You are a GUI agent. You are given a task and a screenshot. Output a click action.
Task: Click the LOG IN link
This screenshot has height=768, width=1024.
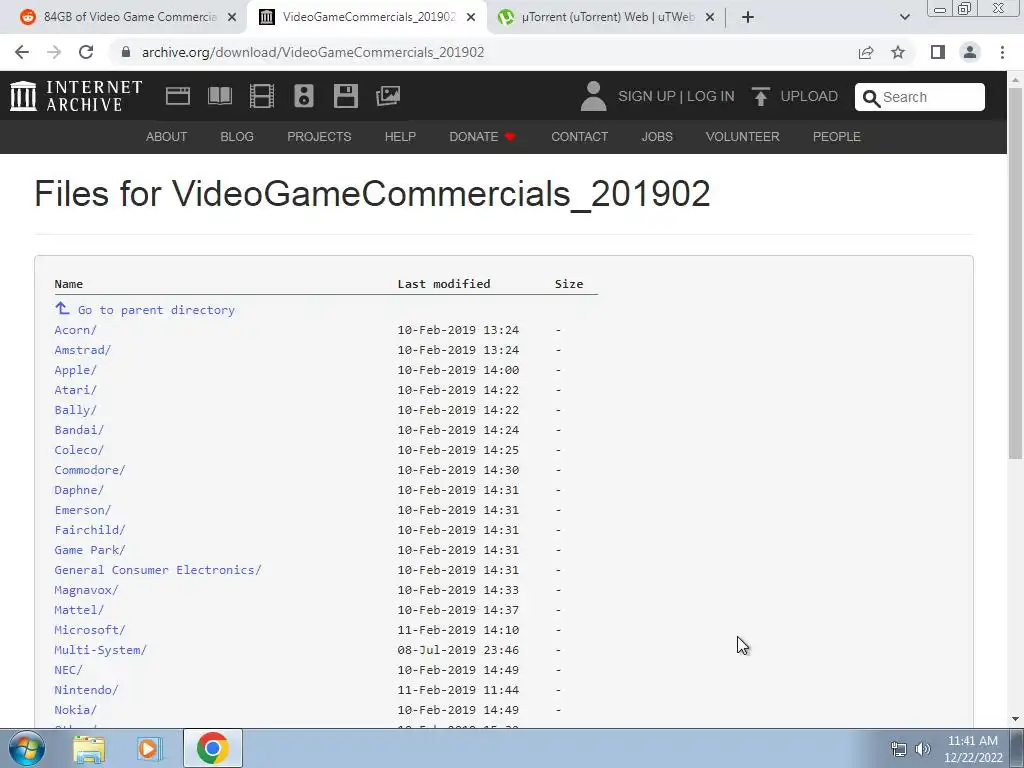click(711, 97)
